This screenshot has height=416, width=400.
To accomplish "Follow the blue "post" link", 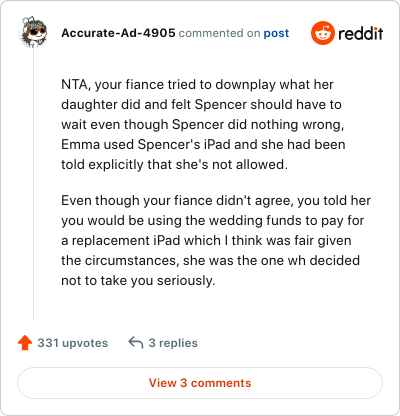I will click(276, 33).
